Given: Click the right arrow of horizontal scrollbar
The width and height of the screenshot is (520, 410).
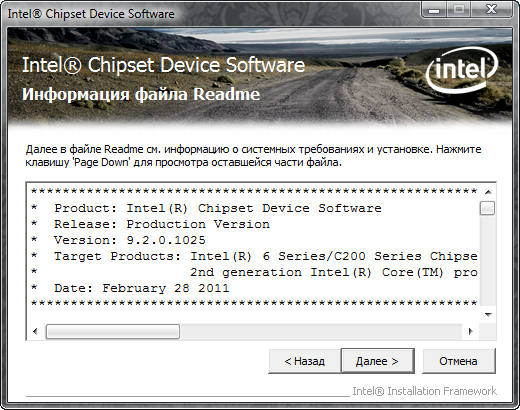Looking at the screenshot, I should click(470, 331).
